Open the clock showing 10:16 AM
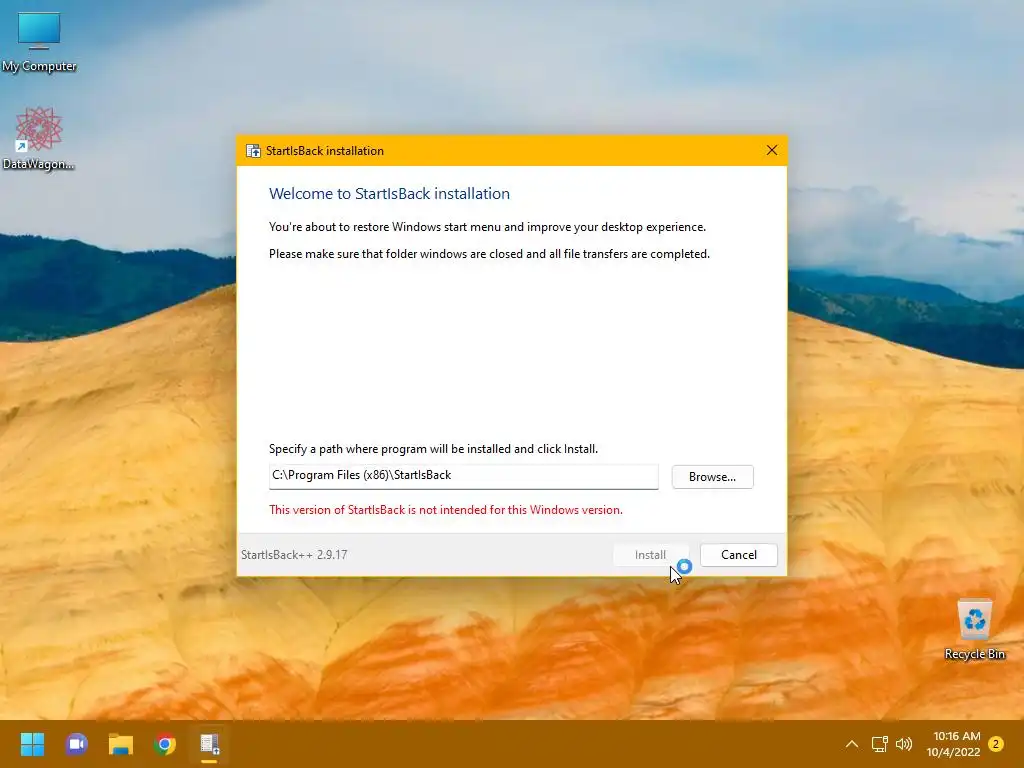The image size is (1024, 768). 953,744
